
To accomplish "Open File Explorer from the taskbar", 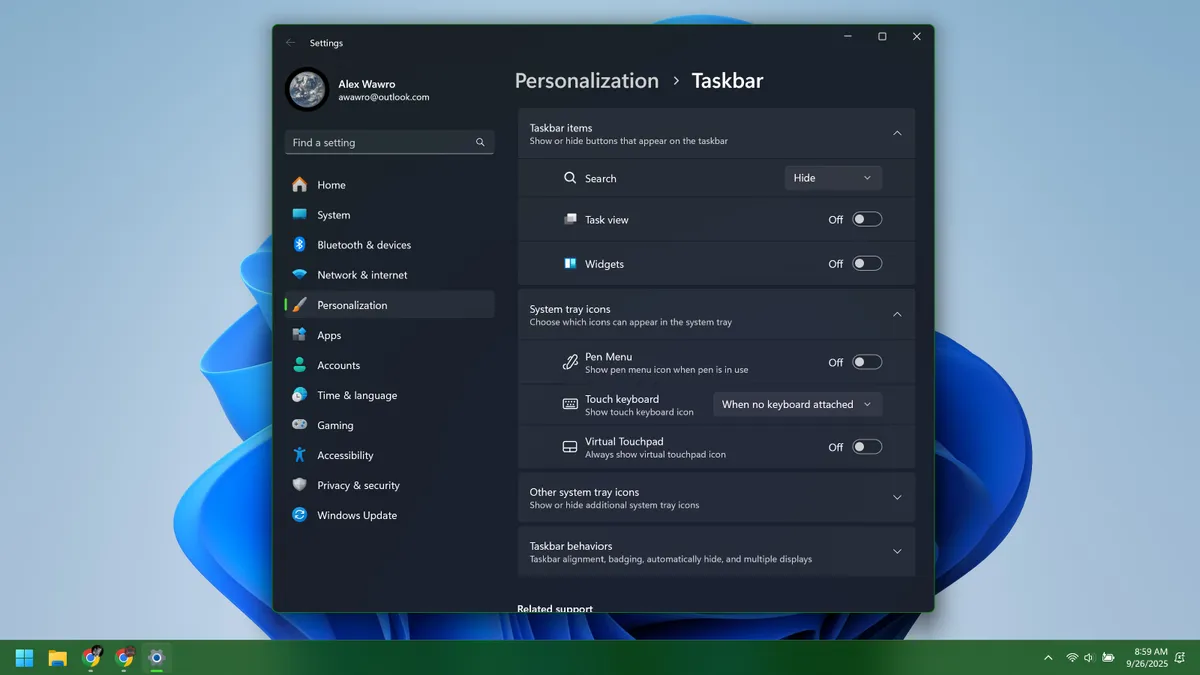I will pyautogui.click(x=58, y=657).
